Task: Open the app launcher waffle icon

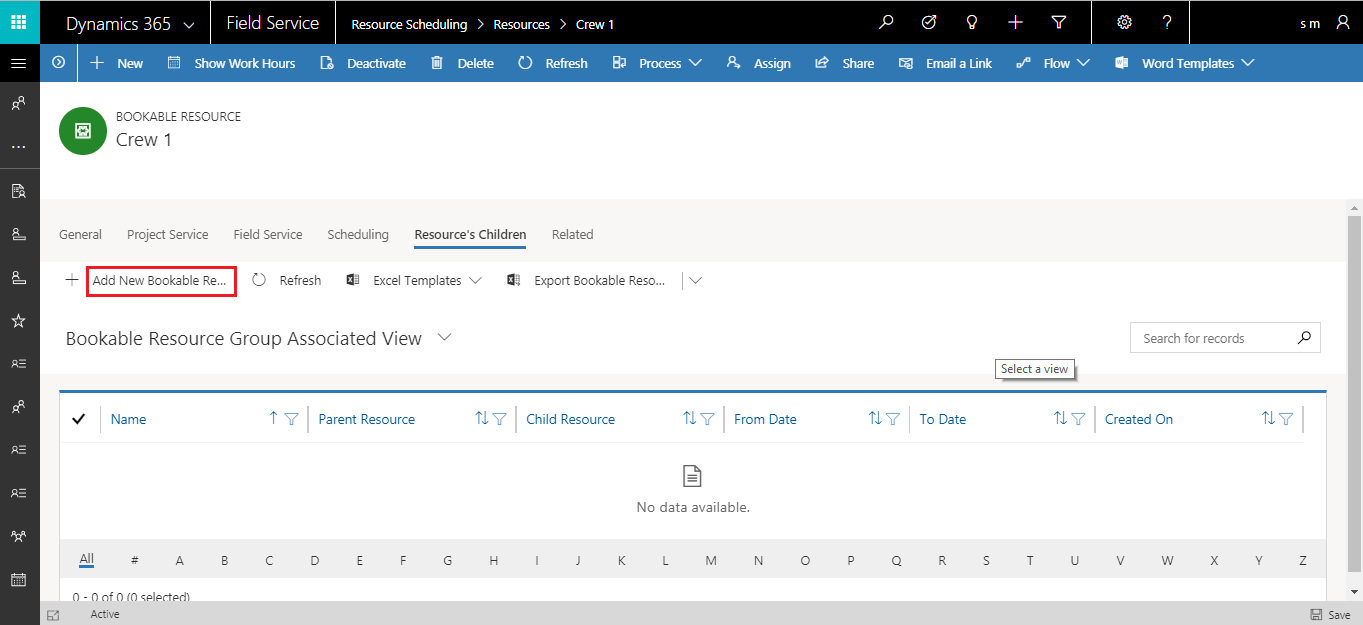Action: tap(19, 22)
